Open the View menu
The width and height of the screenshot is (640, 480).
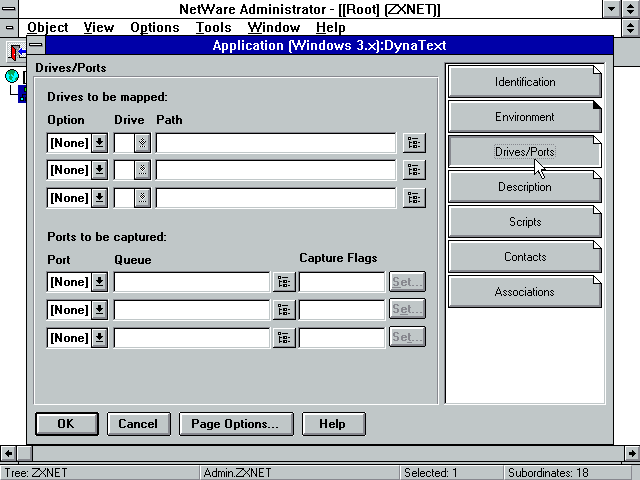coord(99,27)
